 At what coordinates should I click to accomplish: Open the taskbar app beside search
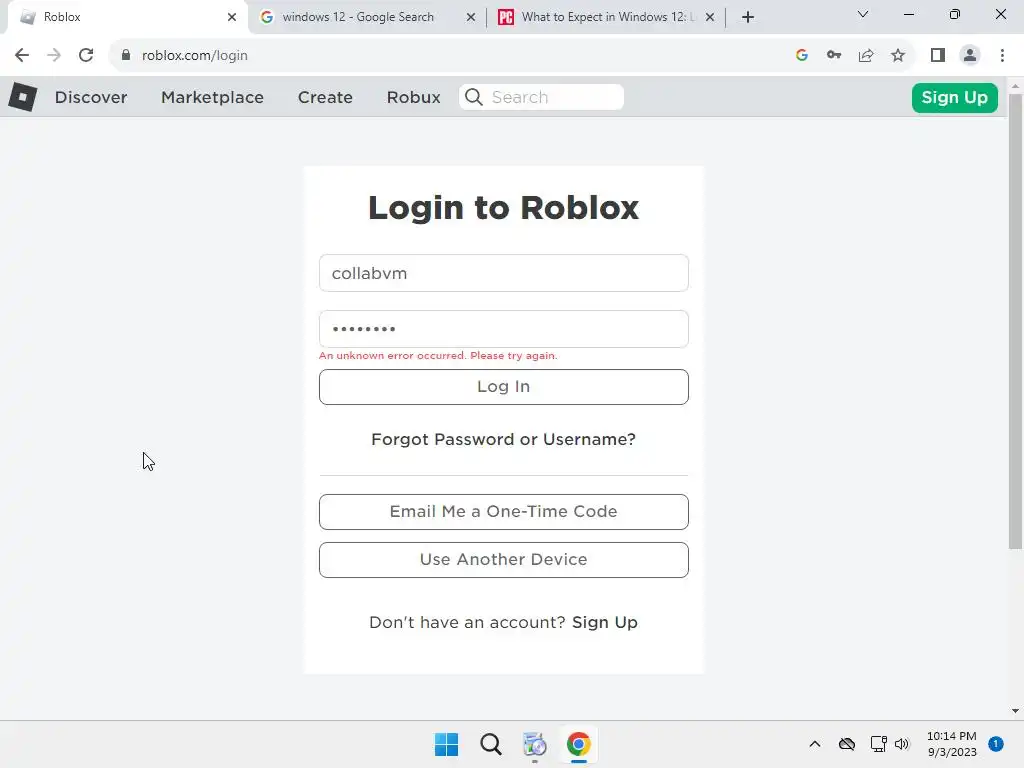pos(534,744)
